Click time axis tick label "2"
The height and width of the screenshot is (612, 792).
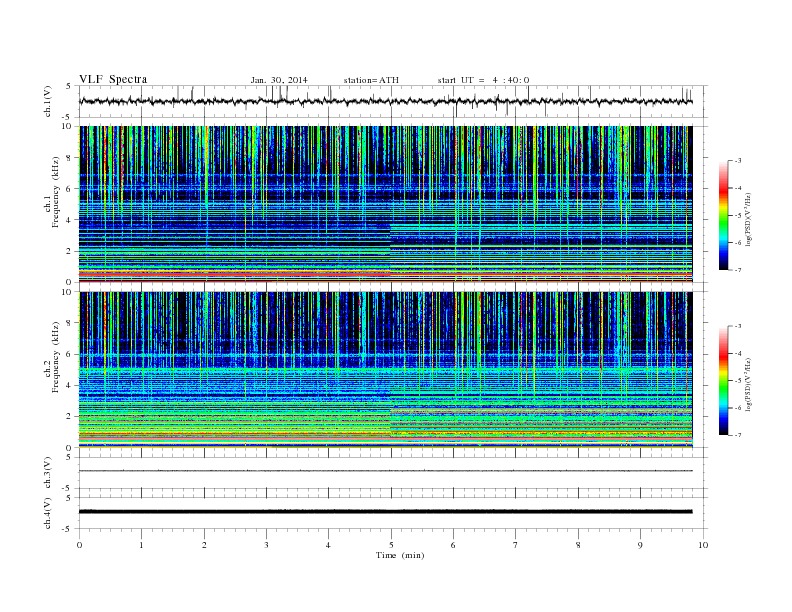[204, 545]
